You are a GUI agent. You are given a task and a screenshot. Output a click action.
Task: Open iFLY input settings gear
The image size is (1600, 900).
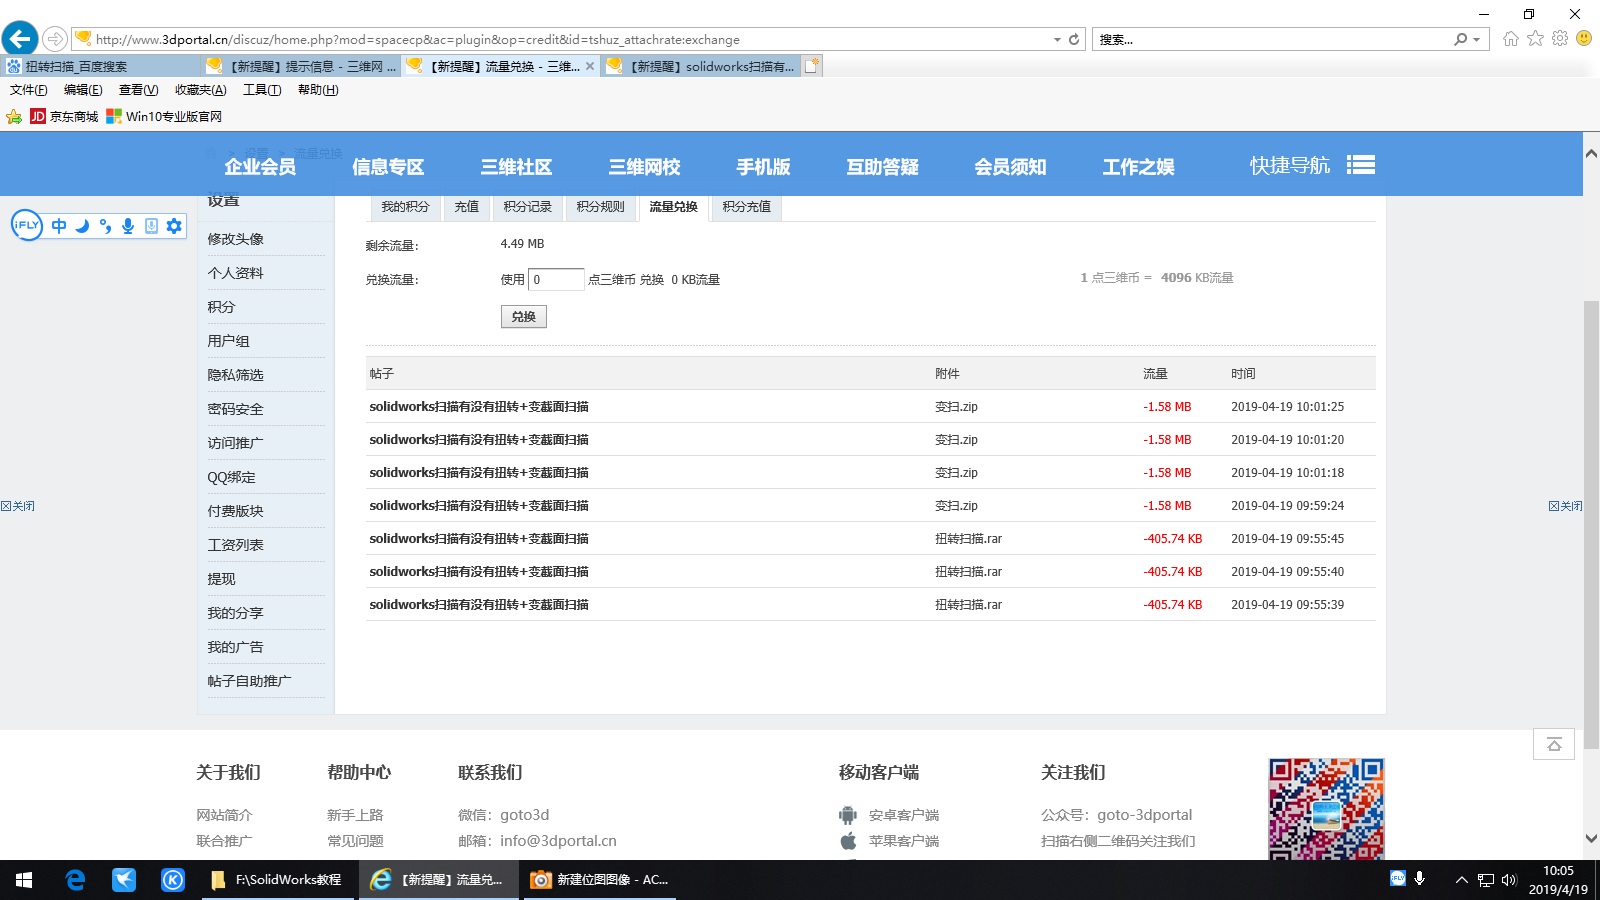(174, 226)
